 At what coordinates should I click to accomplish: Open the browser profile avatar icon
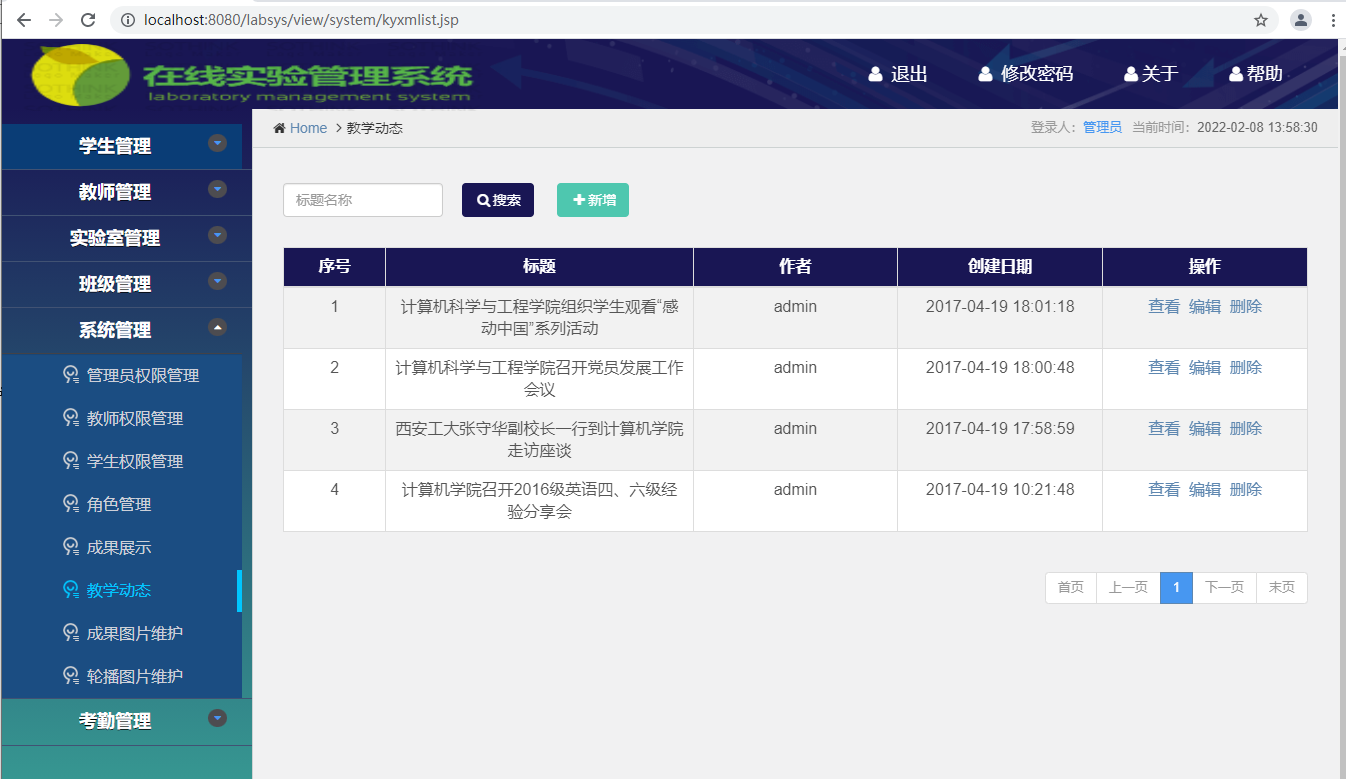click(1300, 20)
